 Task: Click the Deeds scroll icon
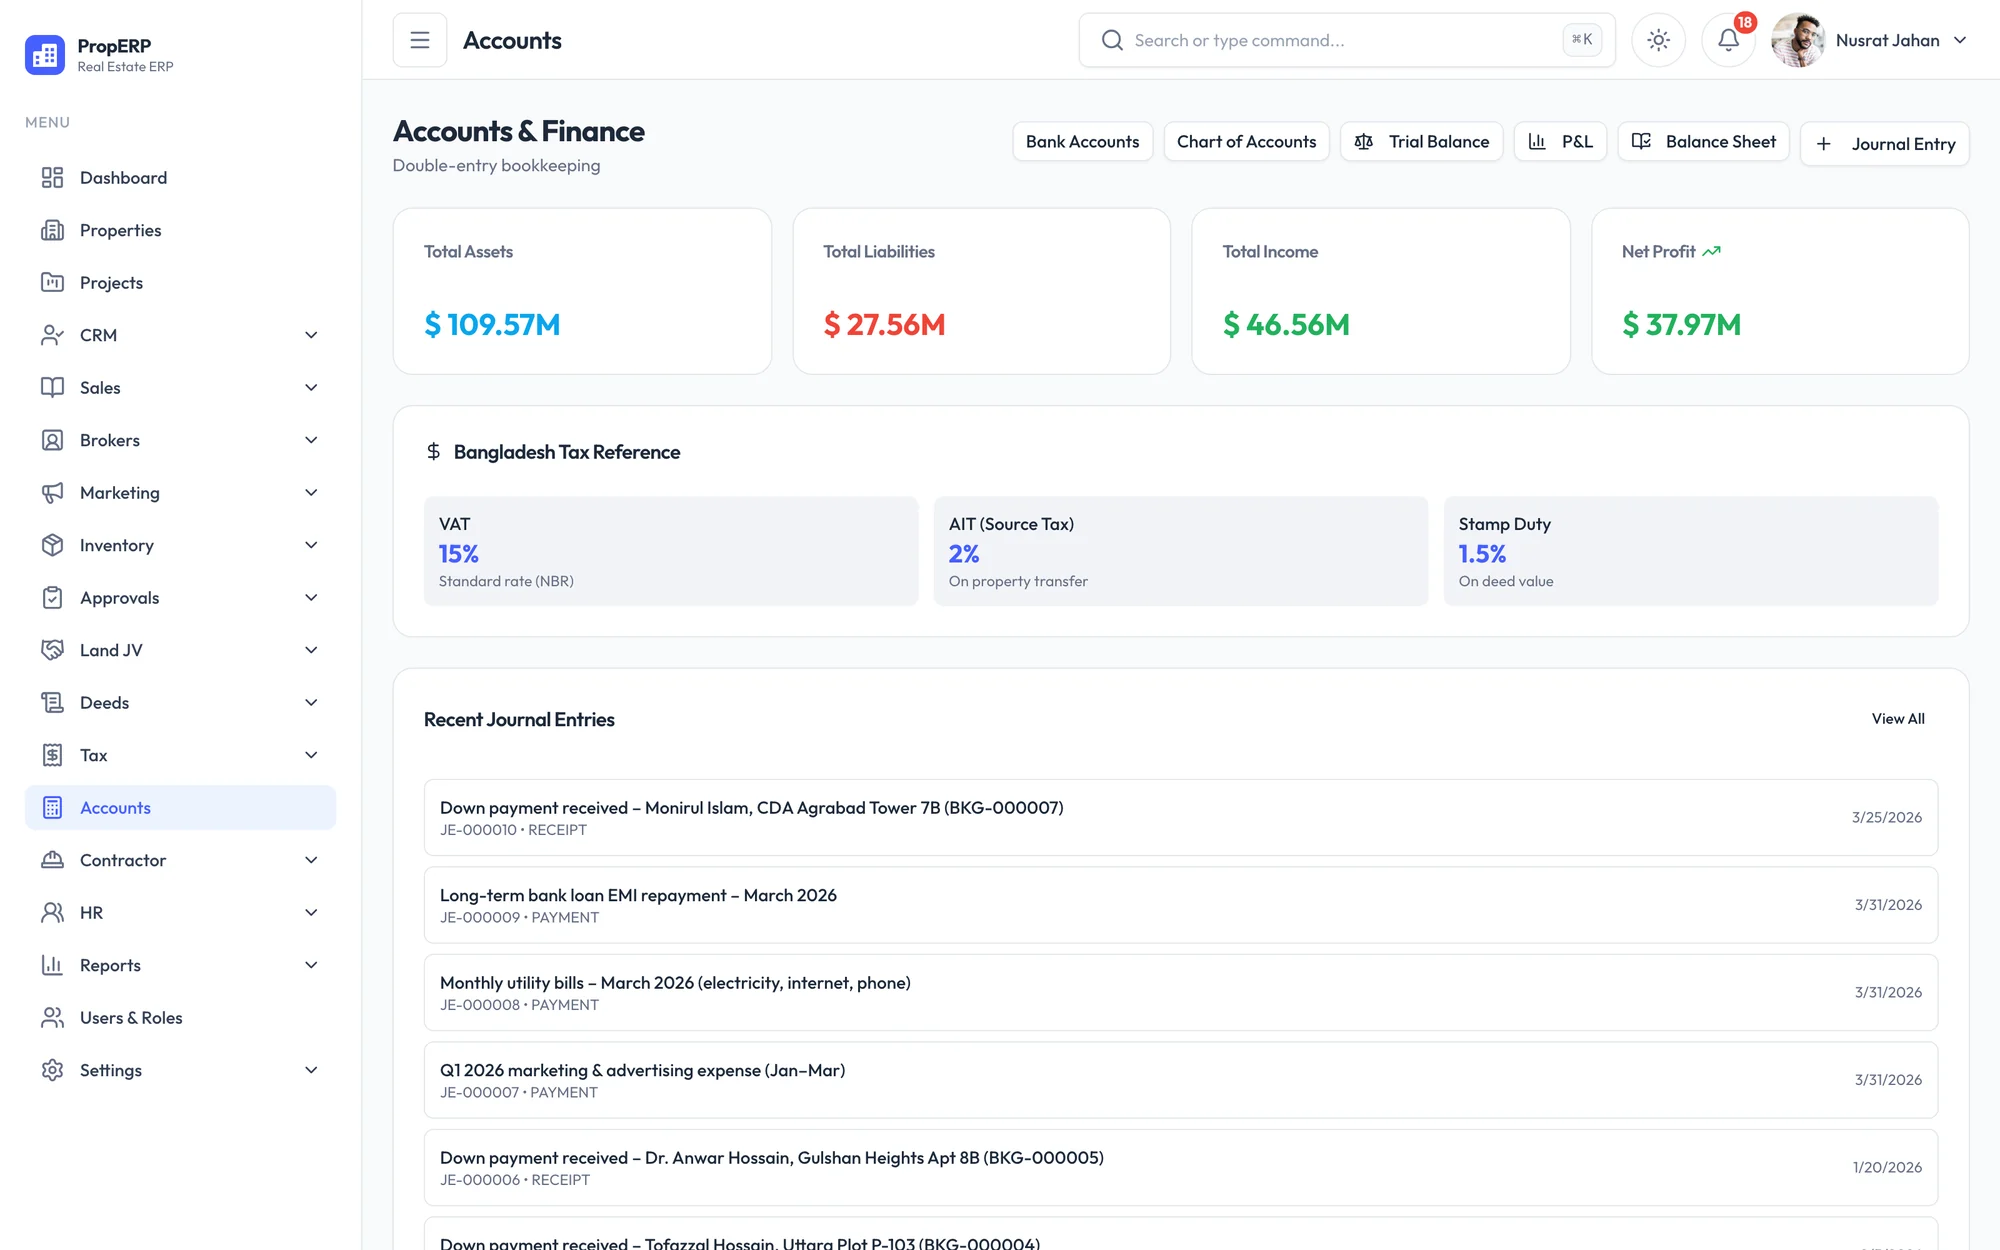coord(52,703)
